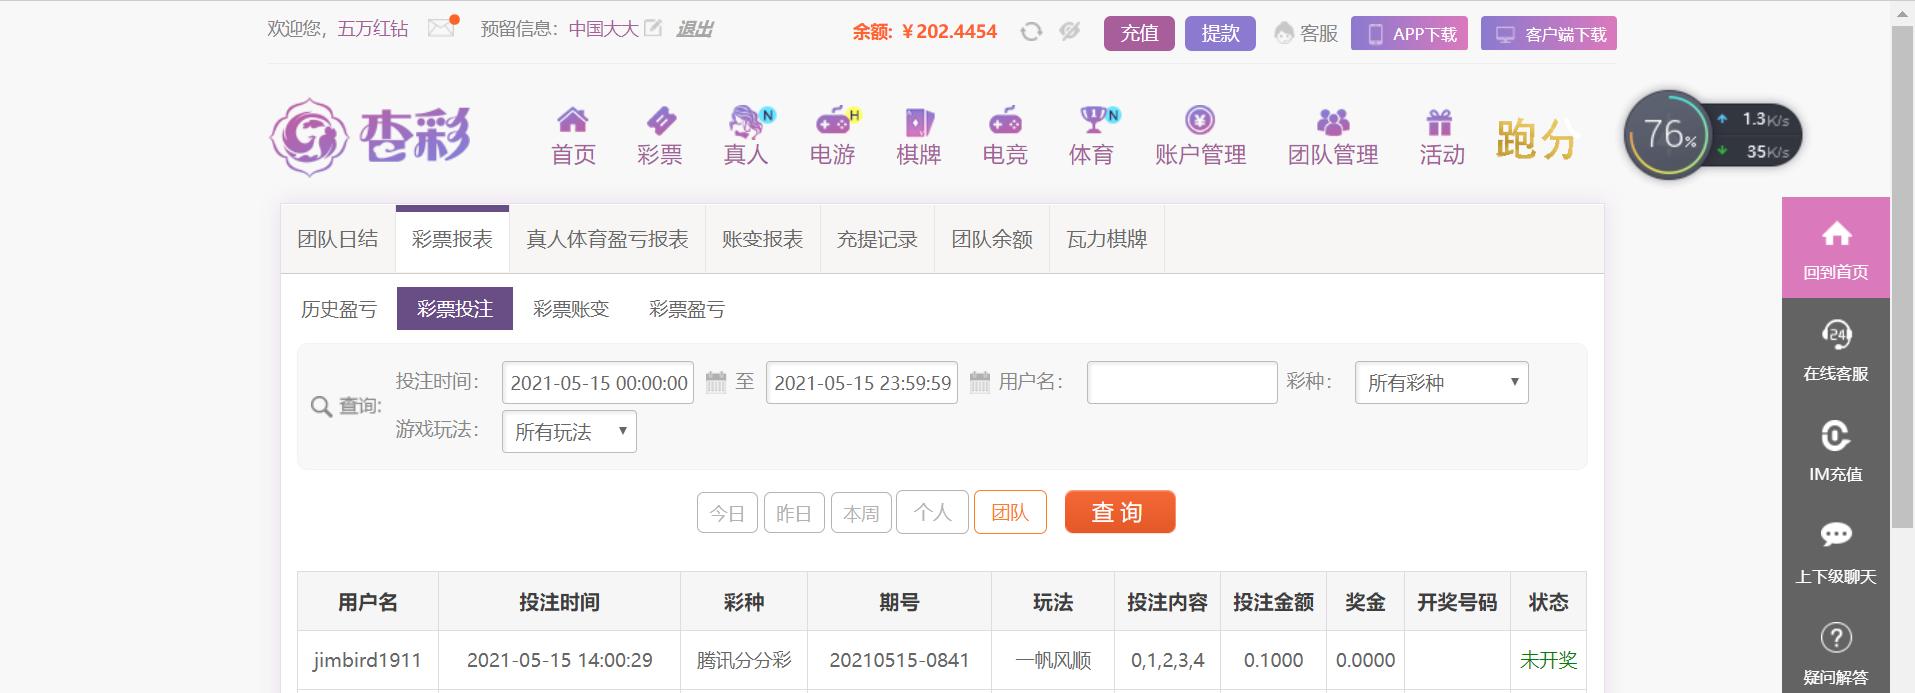Click status text 未开奖
This screenshot has width=1915, height=693.
click(x=1548, y=660)
